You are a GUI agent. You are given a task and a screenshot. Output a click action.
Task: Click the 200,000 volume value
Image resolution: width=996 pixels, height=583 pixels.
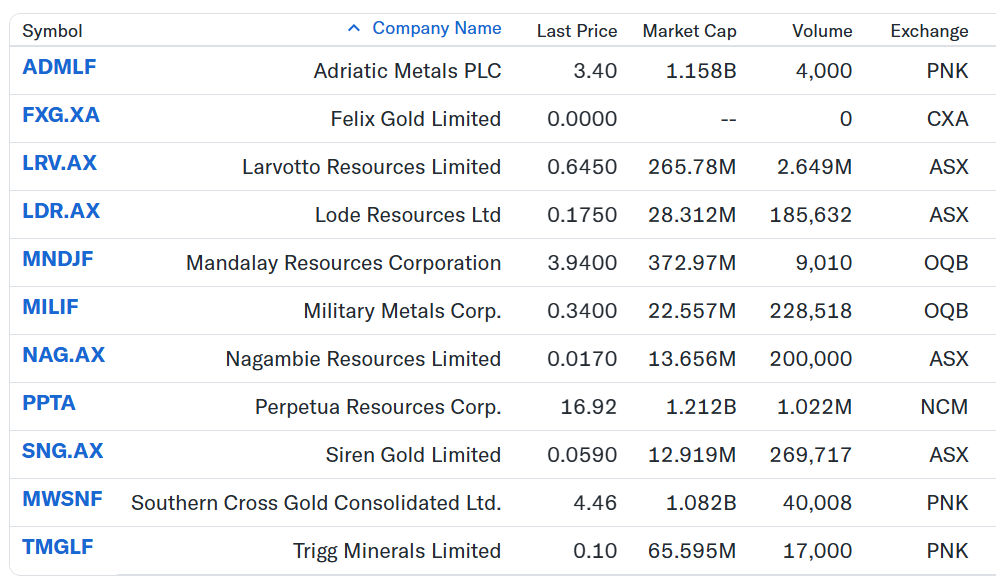(x=811, y=359)
